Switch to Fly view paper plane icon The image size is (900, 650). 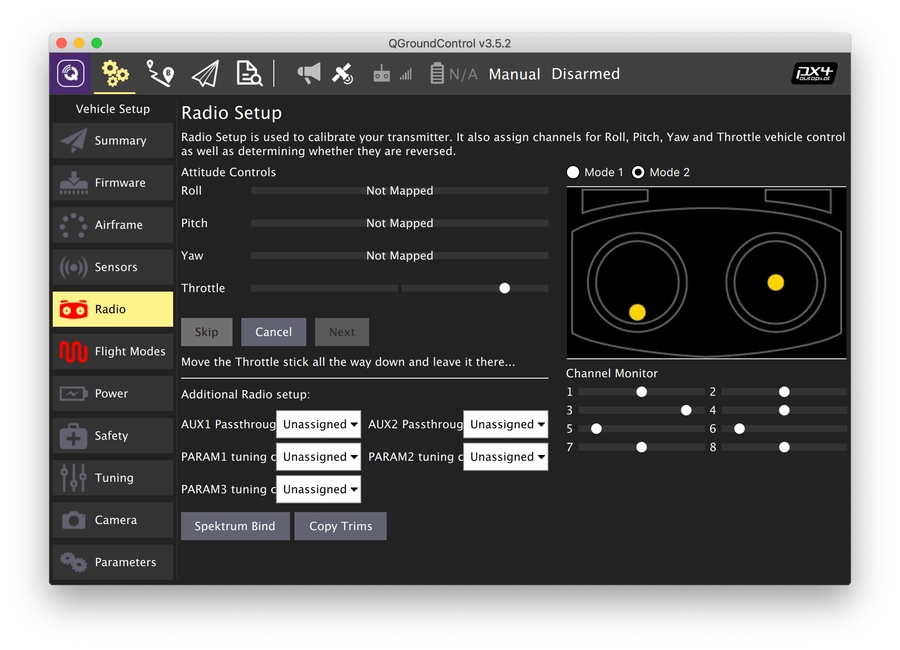tap(205, 74)
